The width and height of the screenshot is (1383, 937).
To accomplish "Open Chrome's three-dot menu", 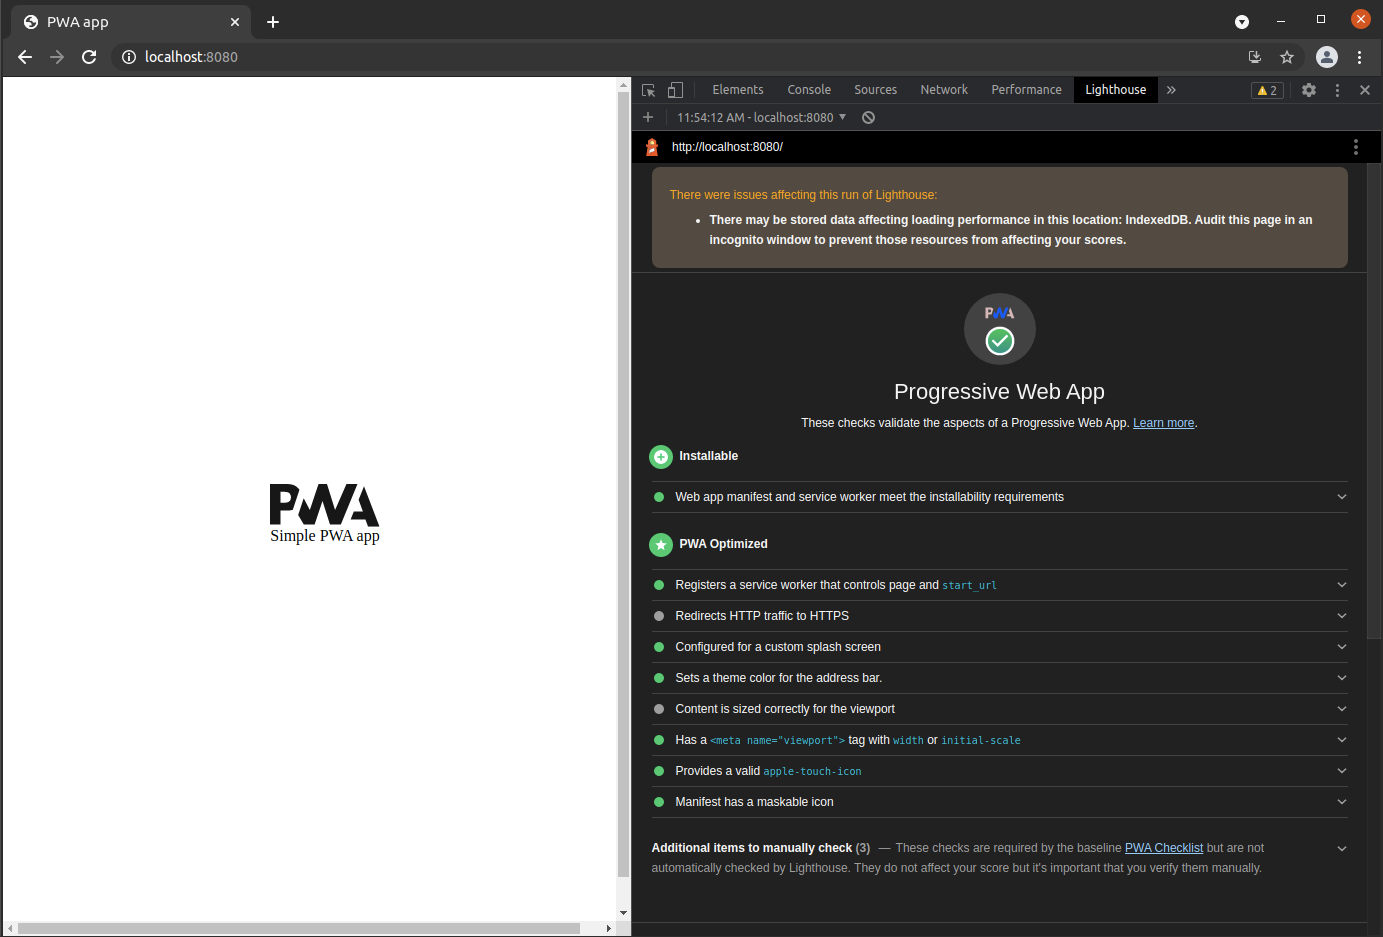I will pyautogui.click(x=1360, y=57).
